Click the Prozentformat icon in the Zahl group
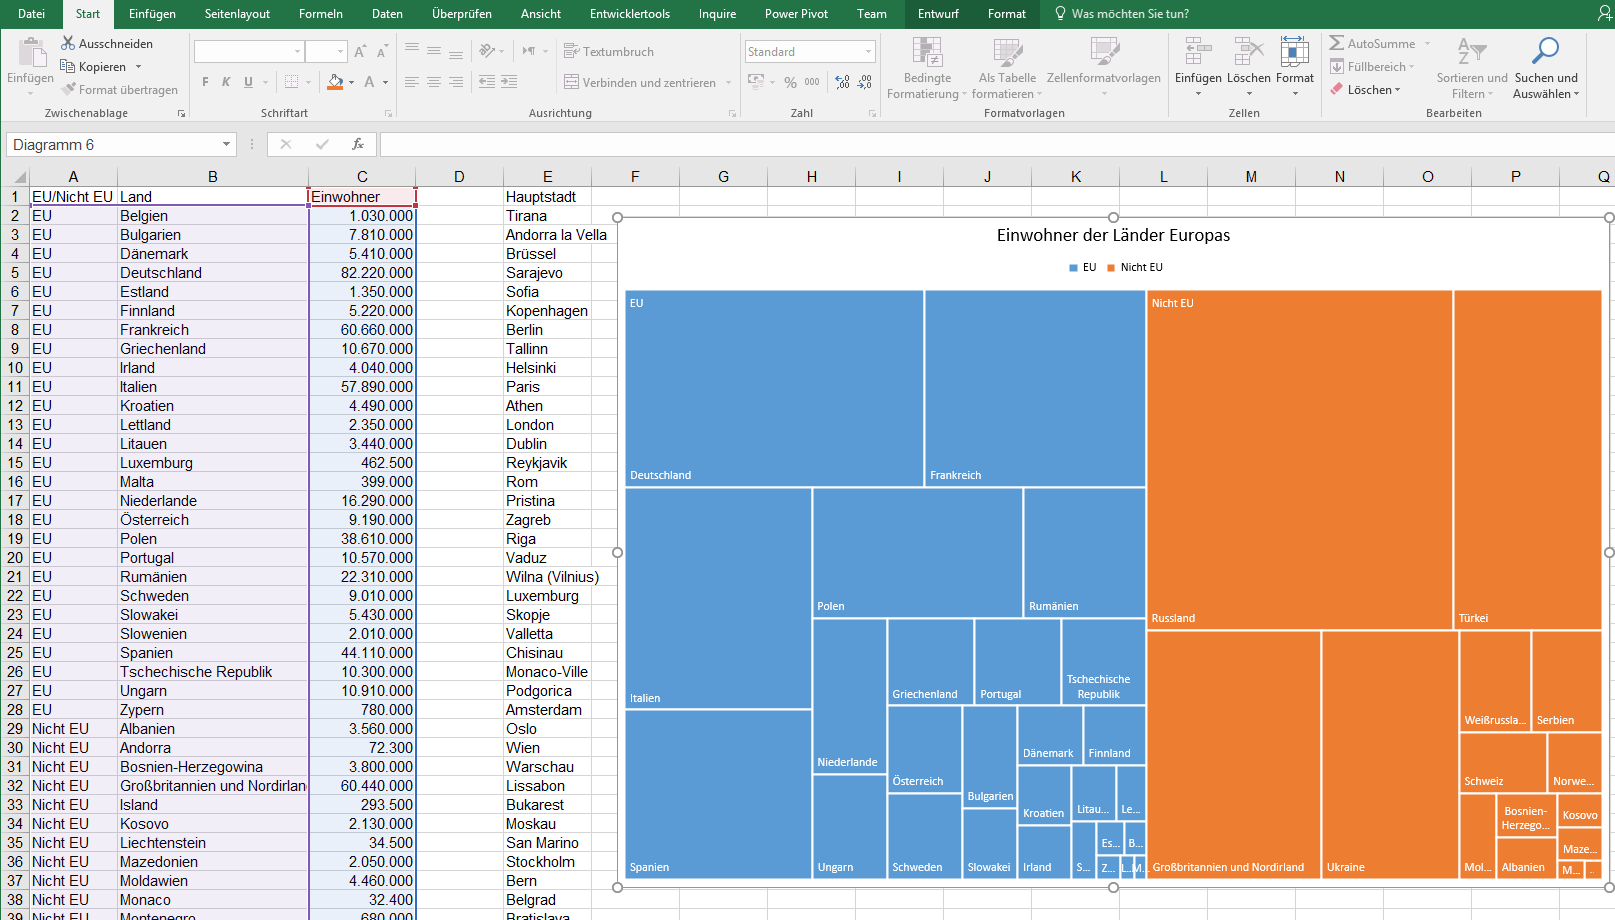The width and height of the screenshot is (1615, 920). [790, 82]
